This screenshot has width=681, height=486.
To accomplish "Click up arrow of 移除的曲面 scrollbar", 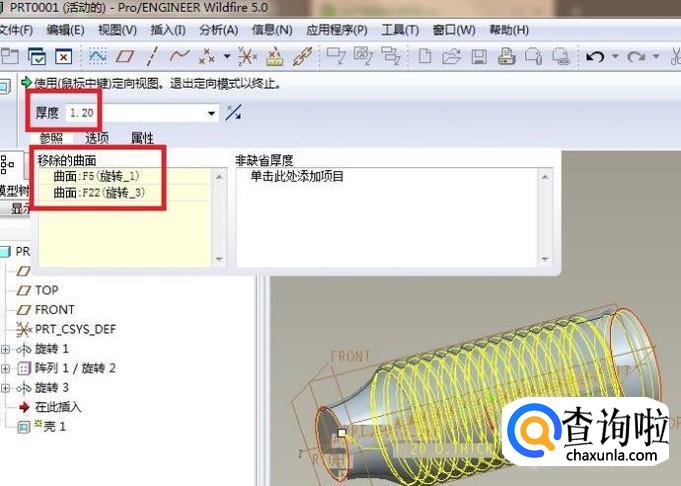I will point(219,176).
